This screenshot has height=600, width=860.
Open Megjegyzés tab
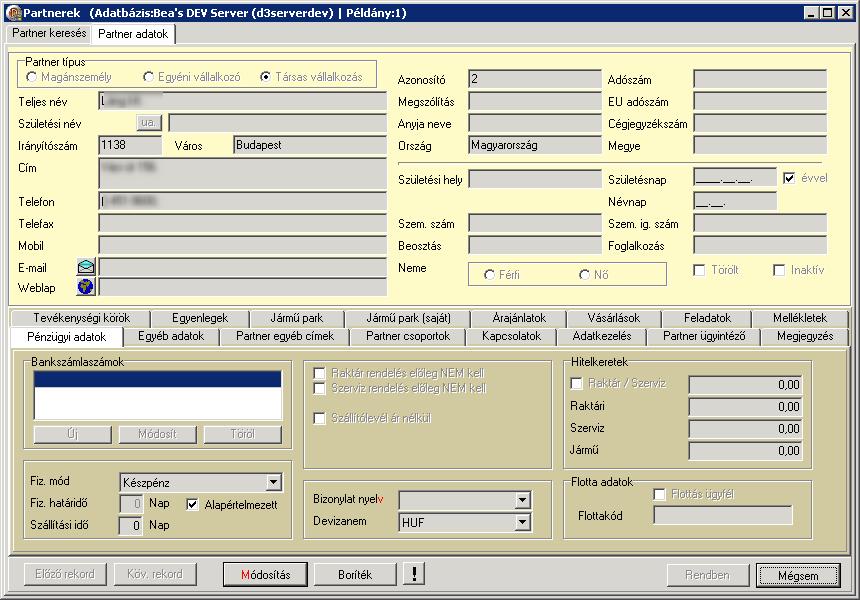tap(805, 336)
